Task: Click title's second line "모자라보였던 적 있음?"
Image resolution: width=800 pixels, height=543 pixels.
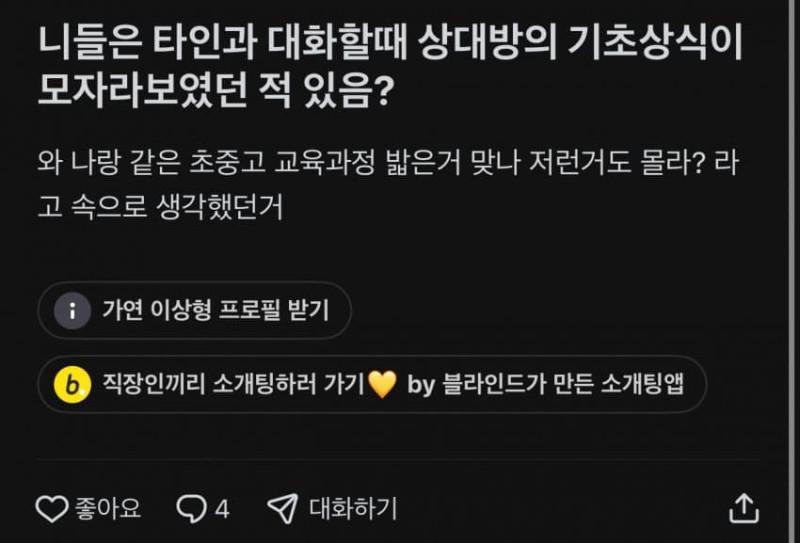Action: (x=215, y=94)
